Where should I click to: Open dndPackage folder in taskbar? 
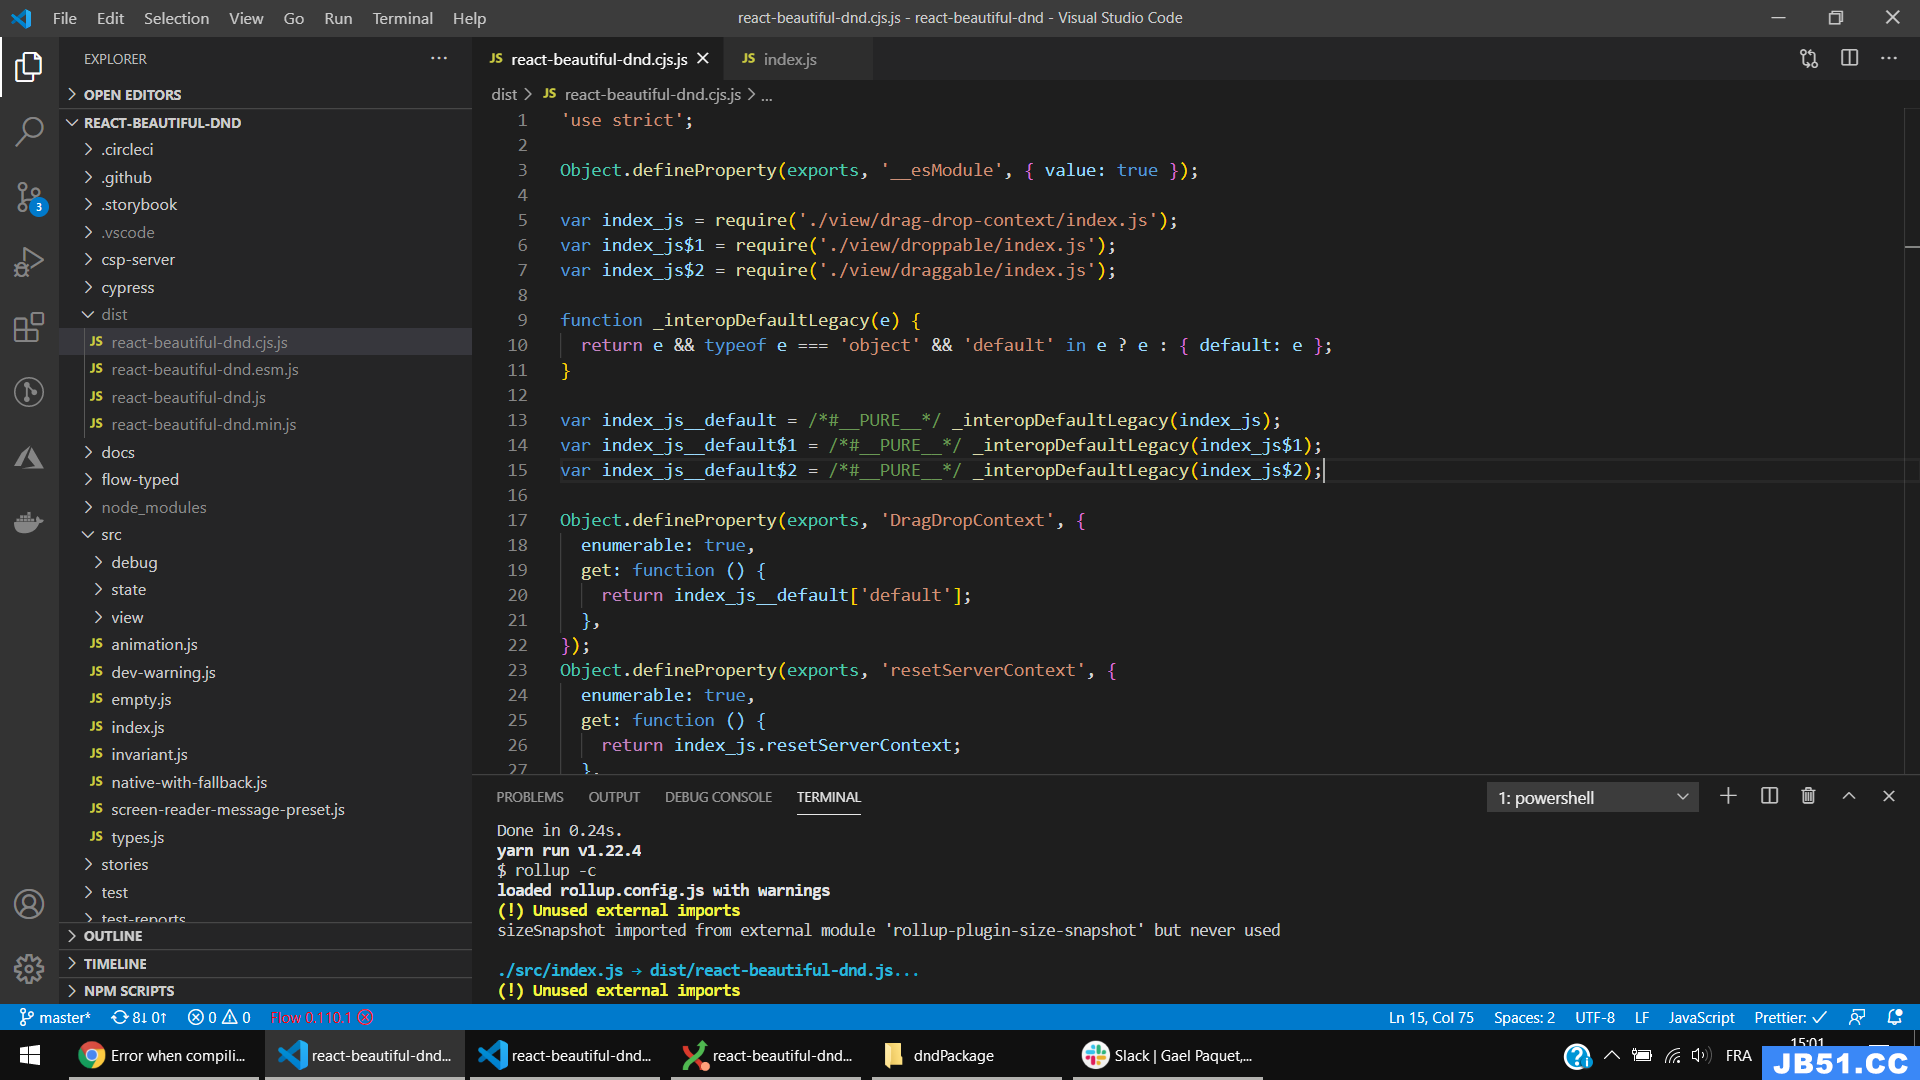click(x=967, y=1055)
